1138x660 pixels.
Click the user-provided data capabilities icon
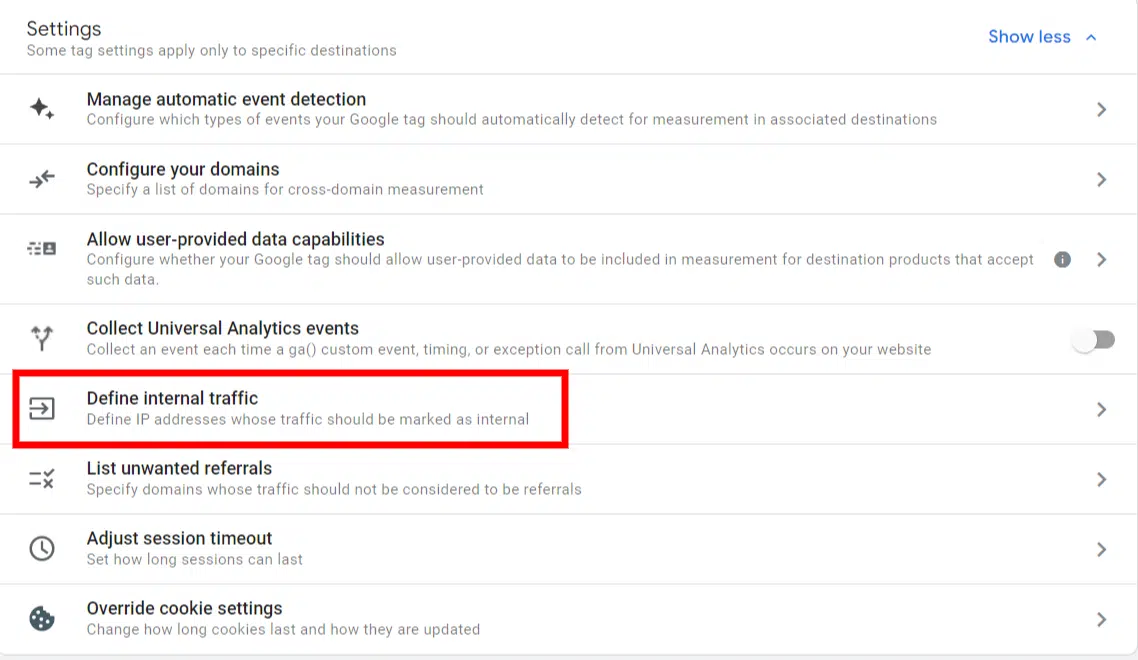pyautogui.click(x=41, y=249)
